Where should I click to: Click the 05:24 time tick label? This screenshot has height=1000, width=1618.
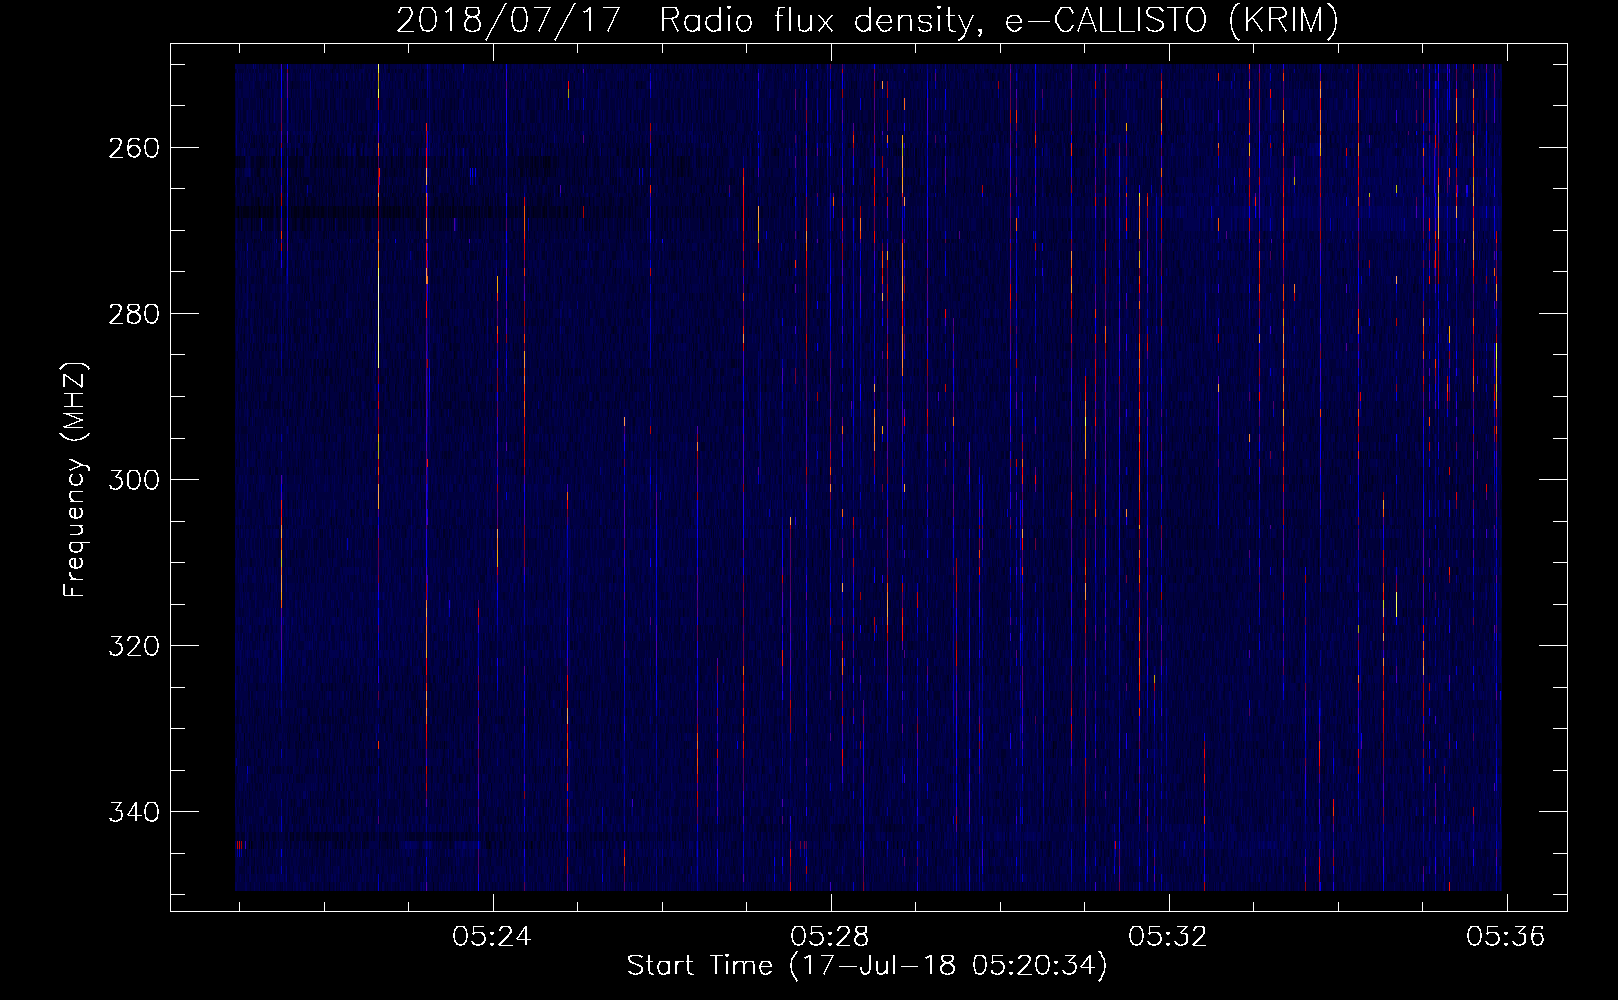492,937
